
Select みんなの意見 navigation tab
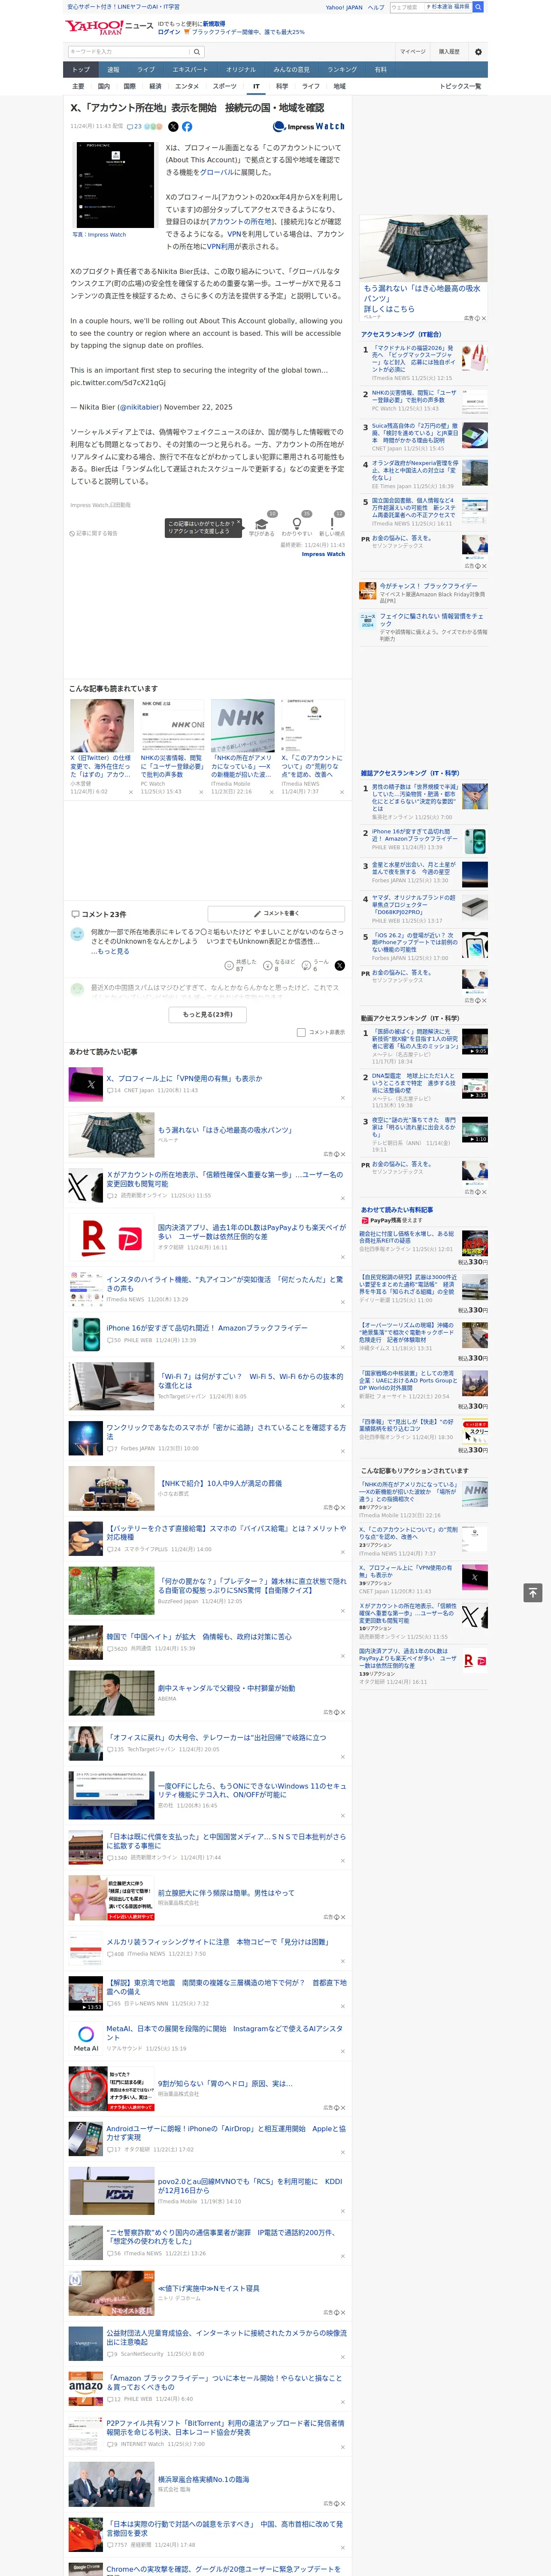292,69
